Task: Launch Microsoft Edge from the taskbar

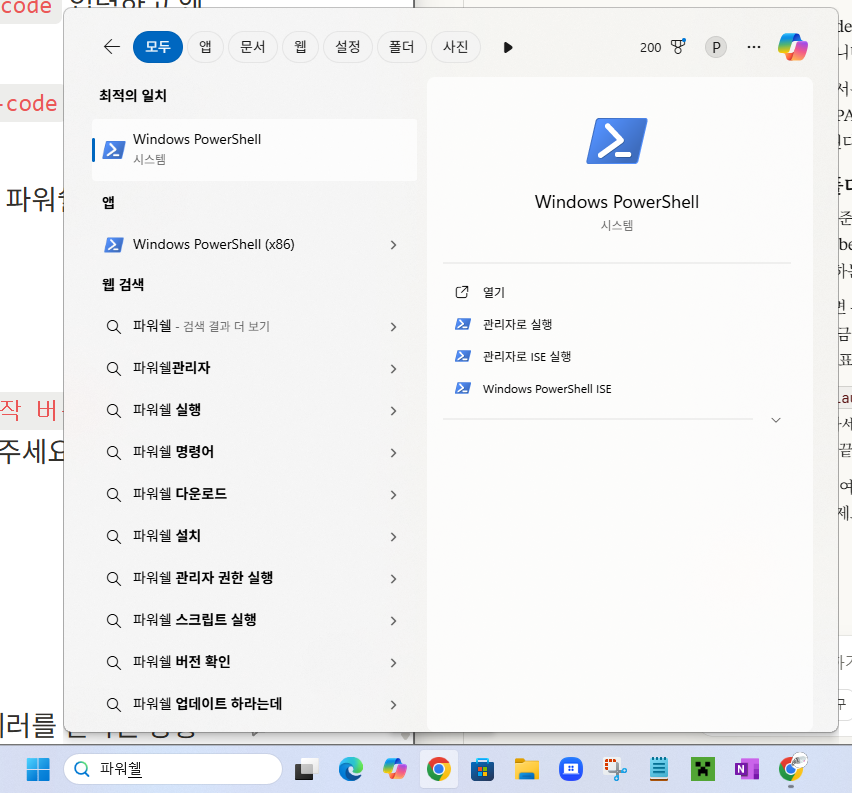Action: pos(350,769)
